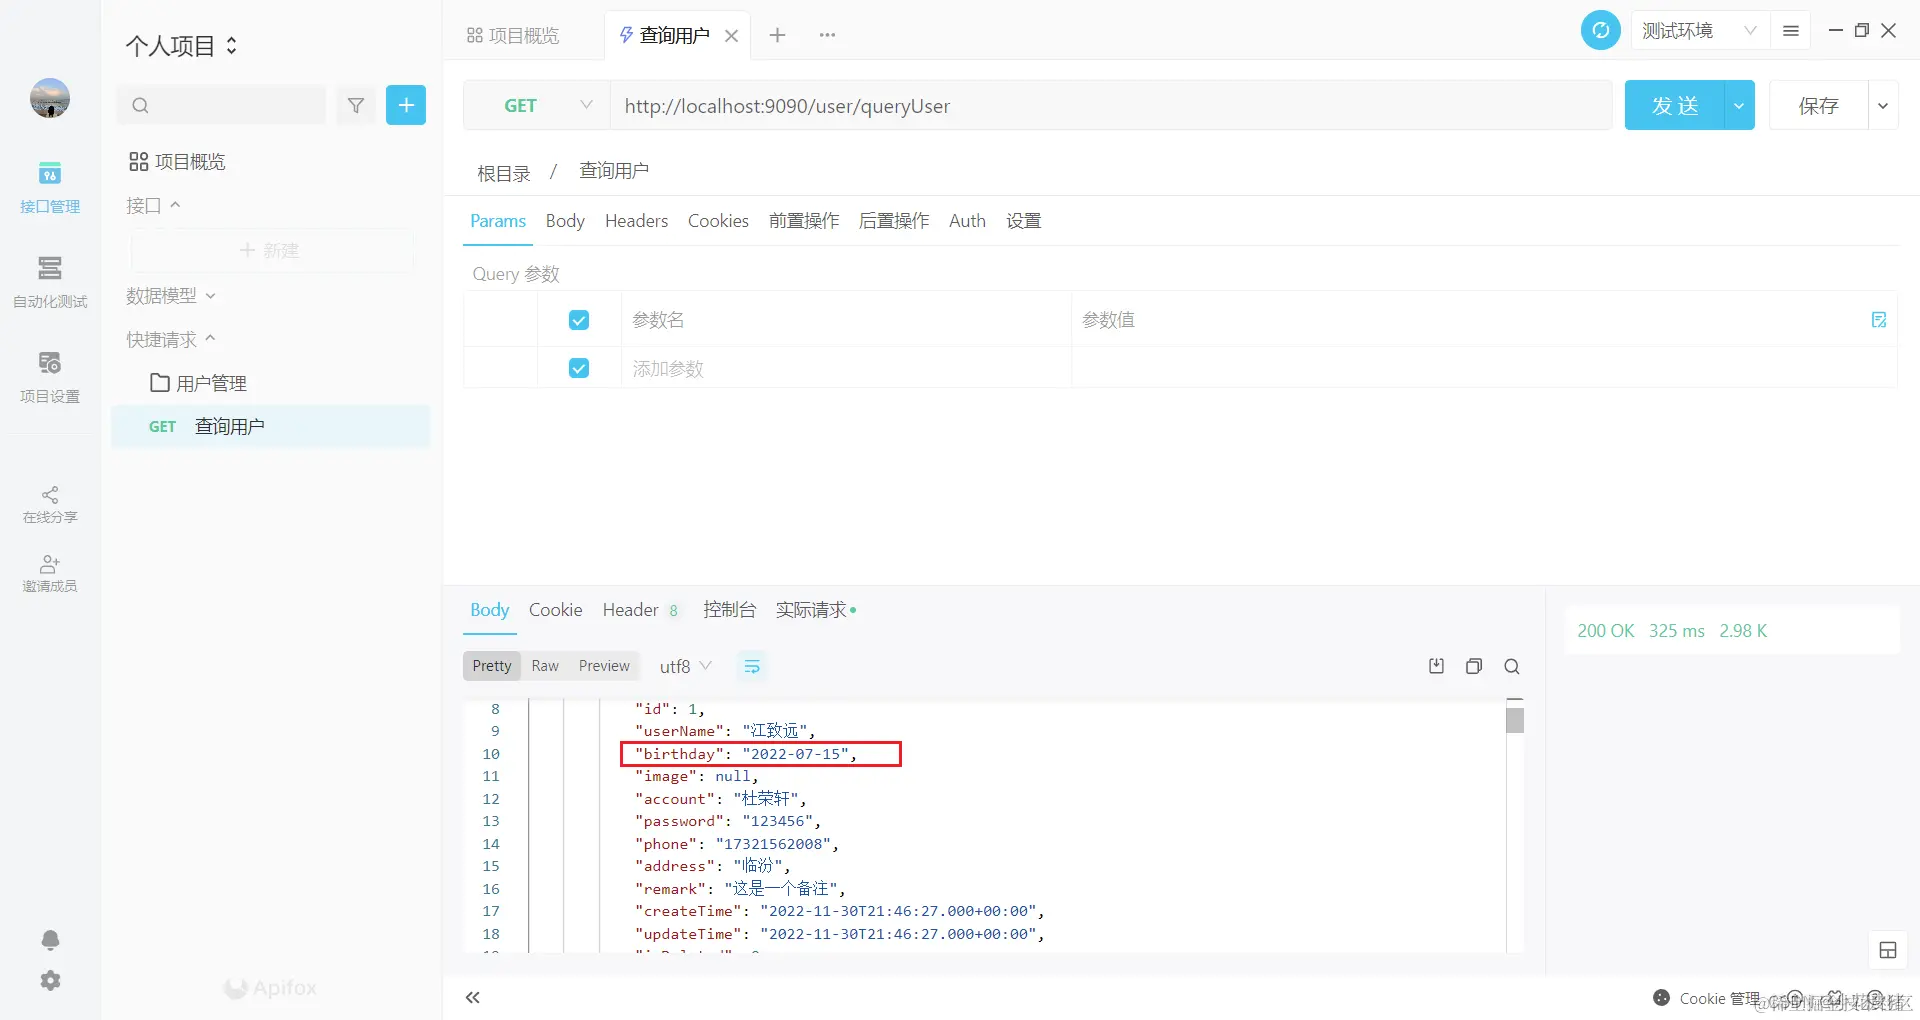The height and width of the screenshot is (1020, 1920).
Task: Switch to the request Body tab
Action: [x=565, y=221]
